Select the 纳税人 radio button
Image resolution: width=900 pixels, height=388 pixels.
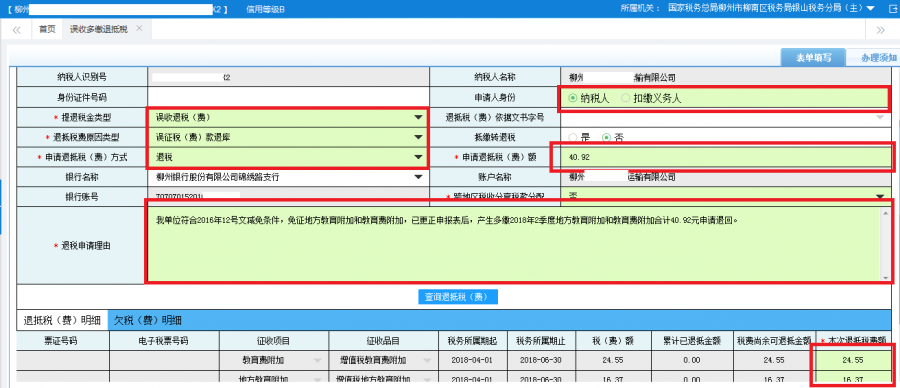pyautogui.click(x=573, y=98)
